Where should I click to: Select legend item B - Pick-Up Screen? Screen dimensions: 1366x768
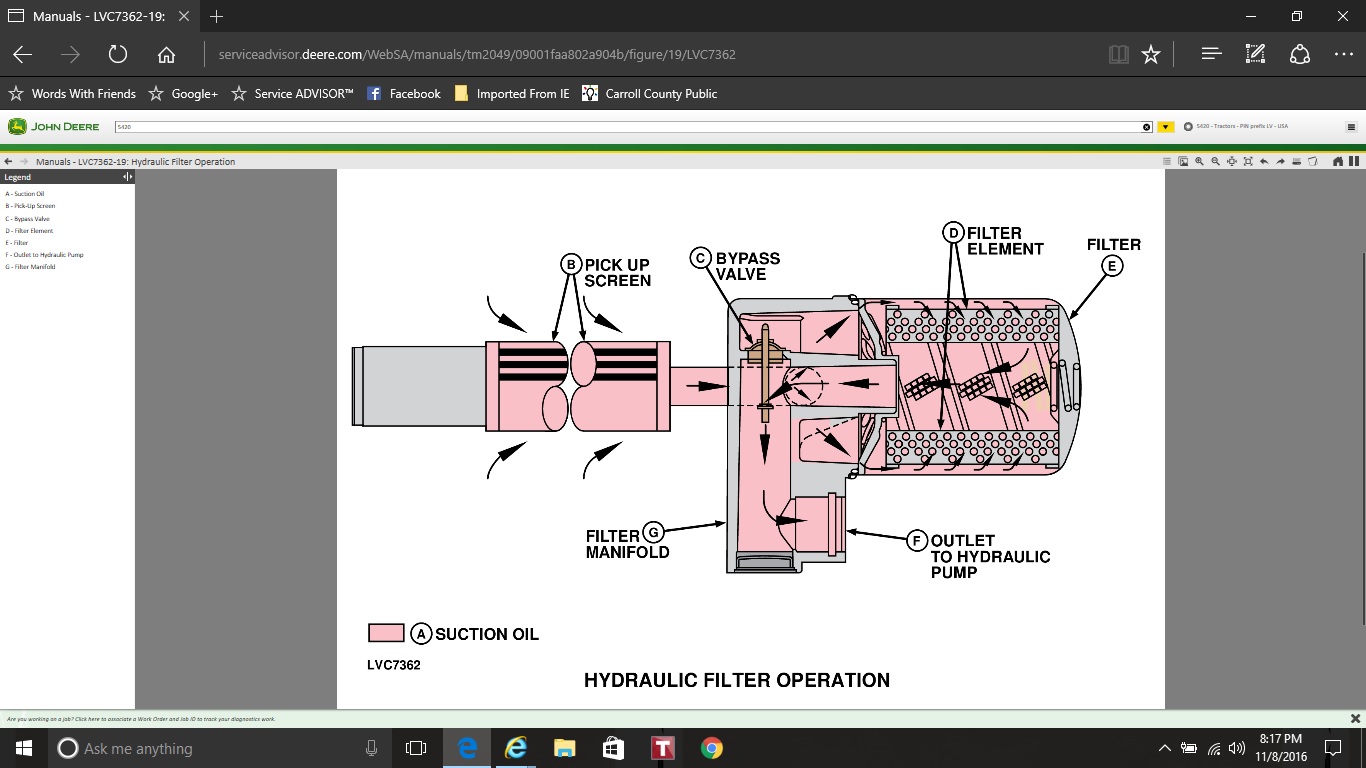(x=30, y=206)
